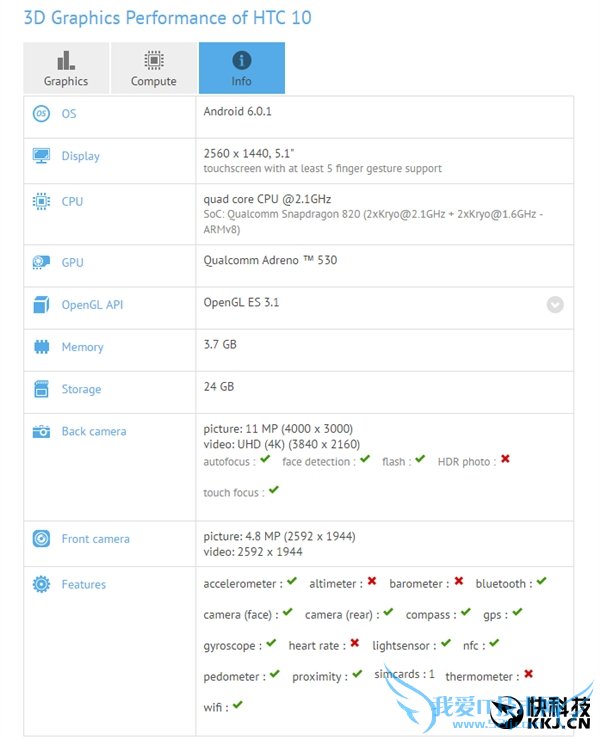This screenshot has width=600, height=739.
Task: Click the green check beside autofocus
Action: pos(265,460)
